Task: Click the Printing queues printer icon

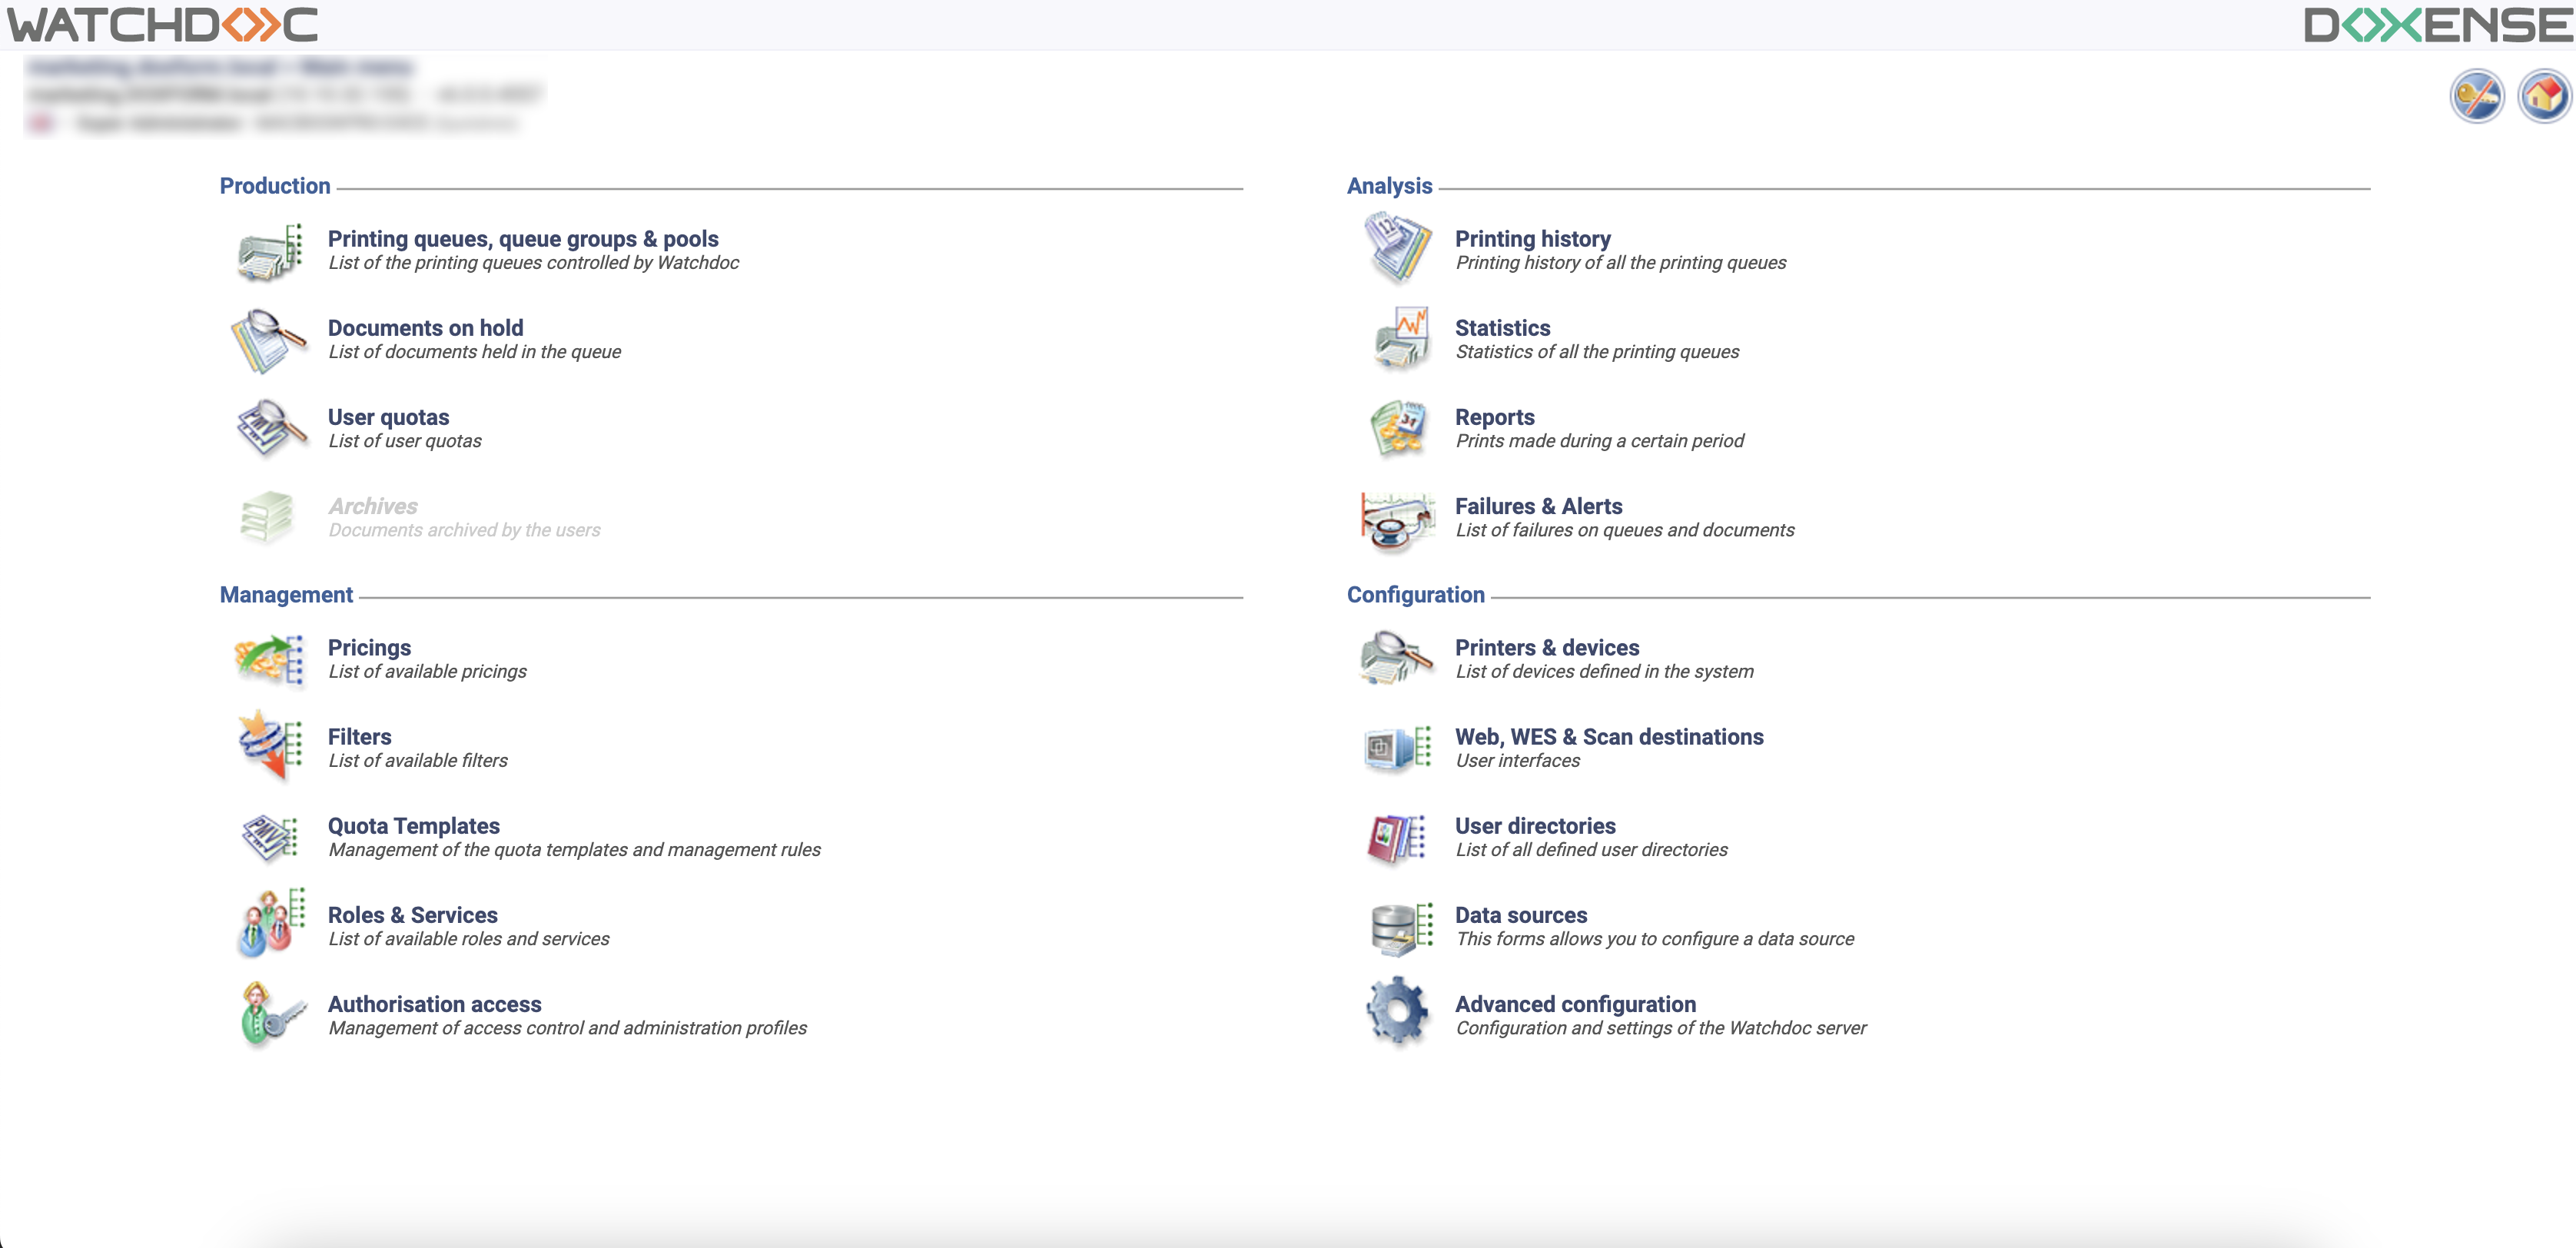Action: (x=269, y=251)
